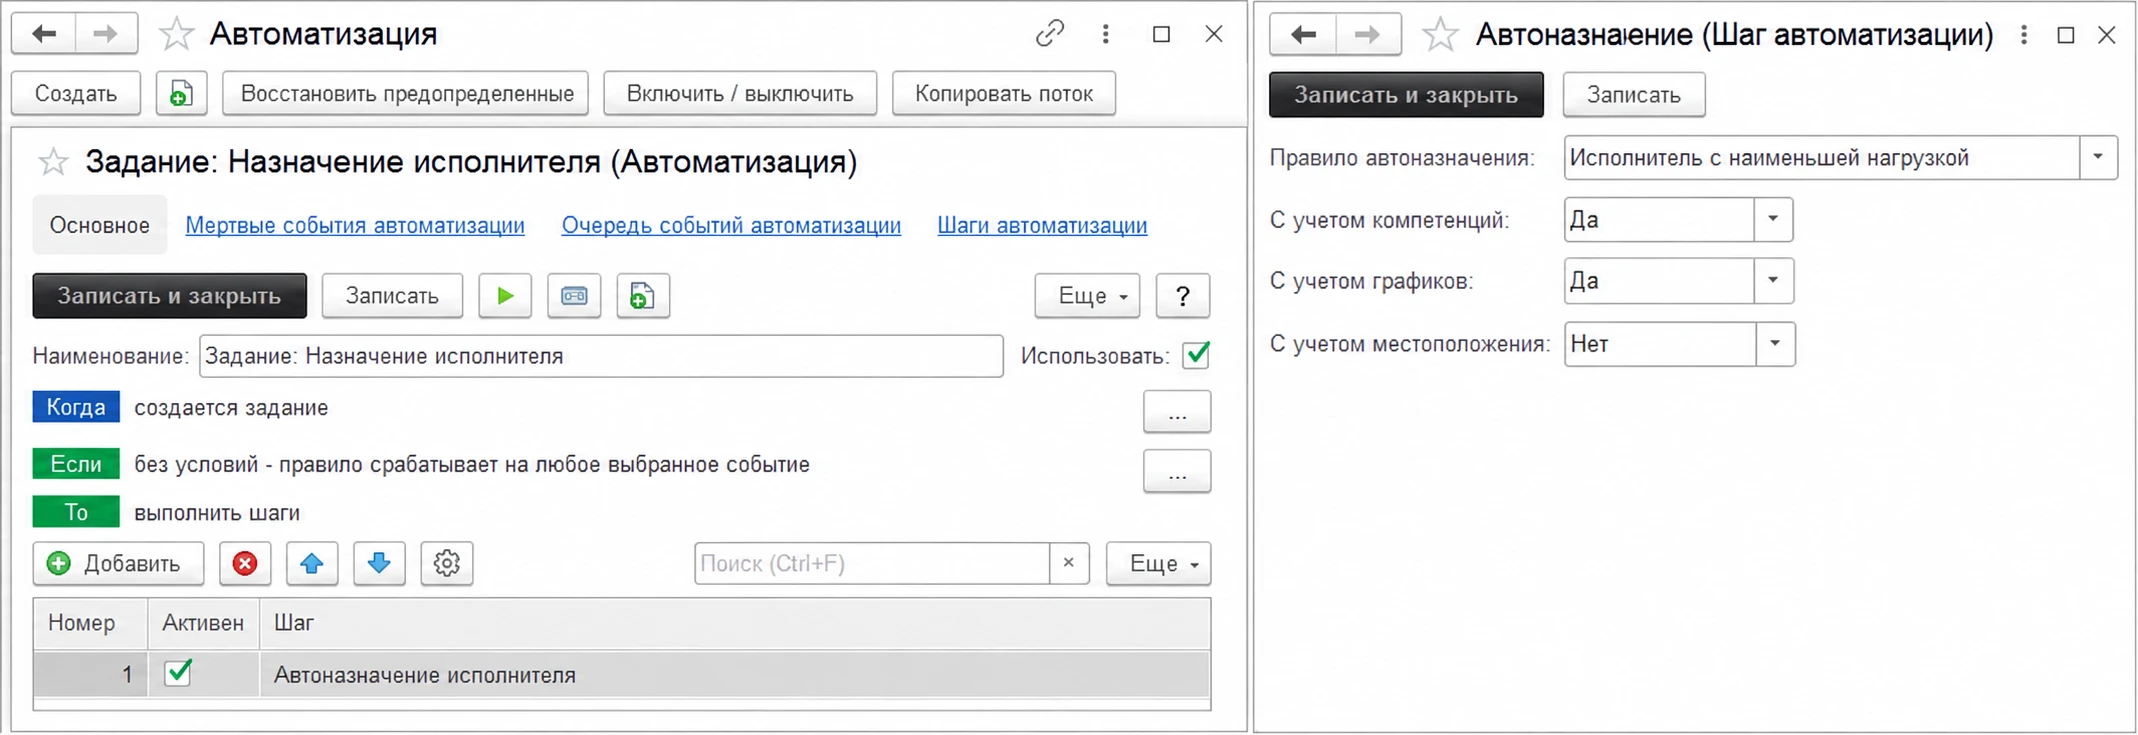Move step down with blue arrow
Image resolution: width=2138 pixels, height=735 pixels.
(379, 564)
